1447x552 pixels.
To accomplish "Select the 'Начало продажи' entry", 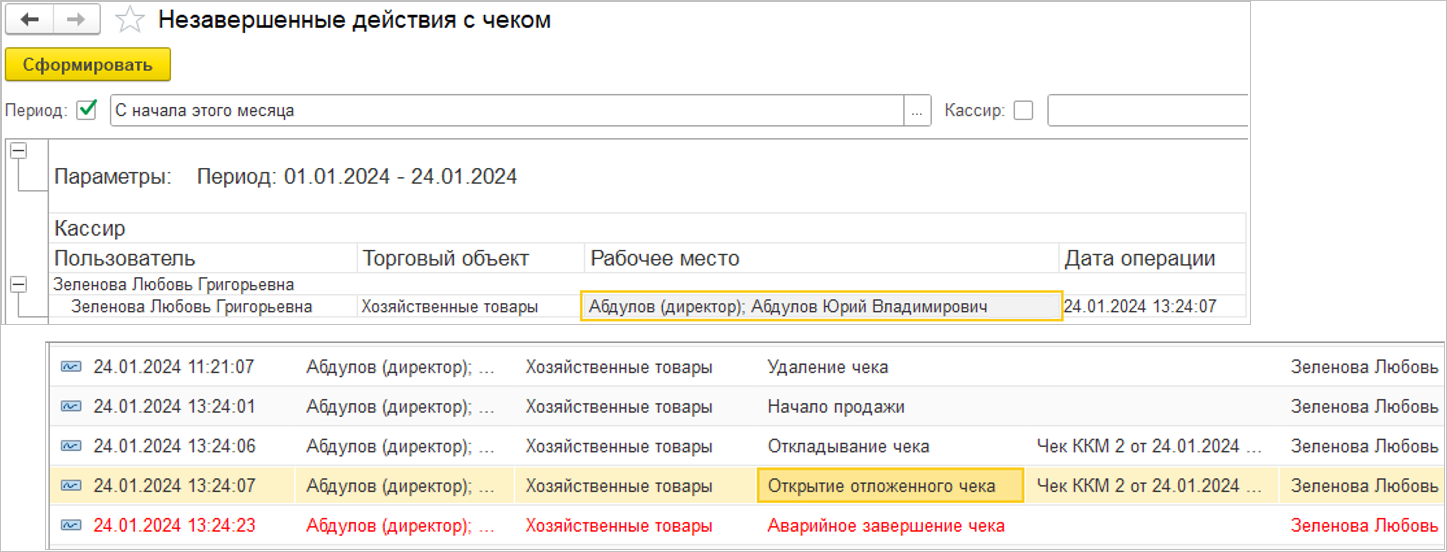I will click(836, 407).
